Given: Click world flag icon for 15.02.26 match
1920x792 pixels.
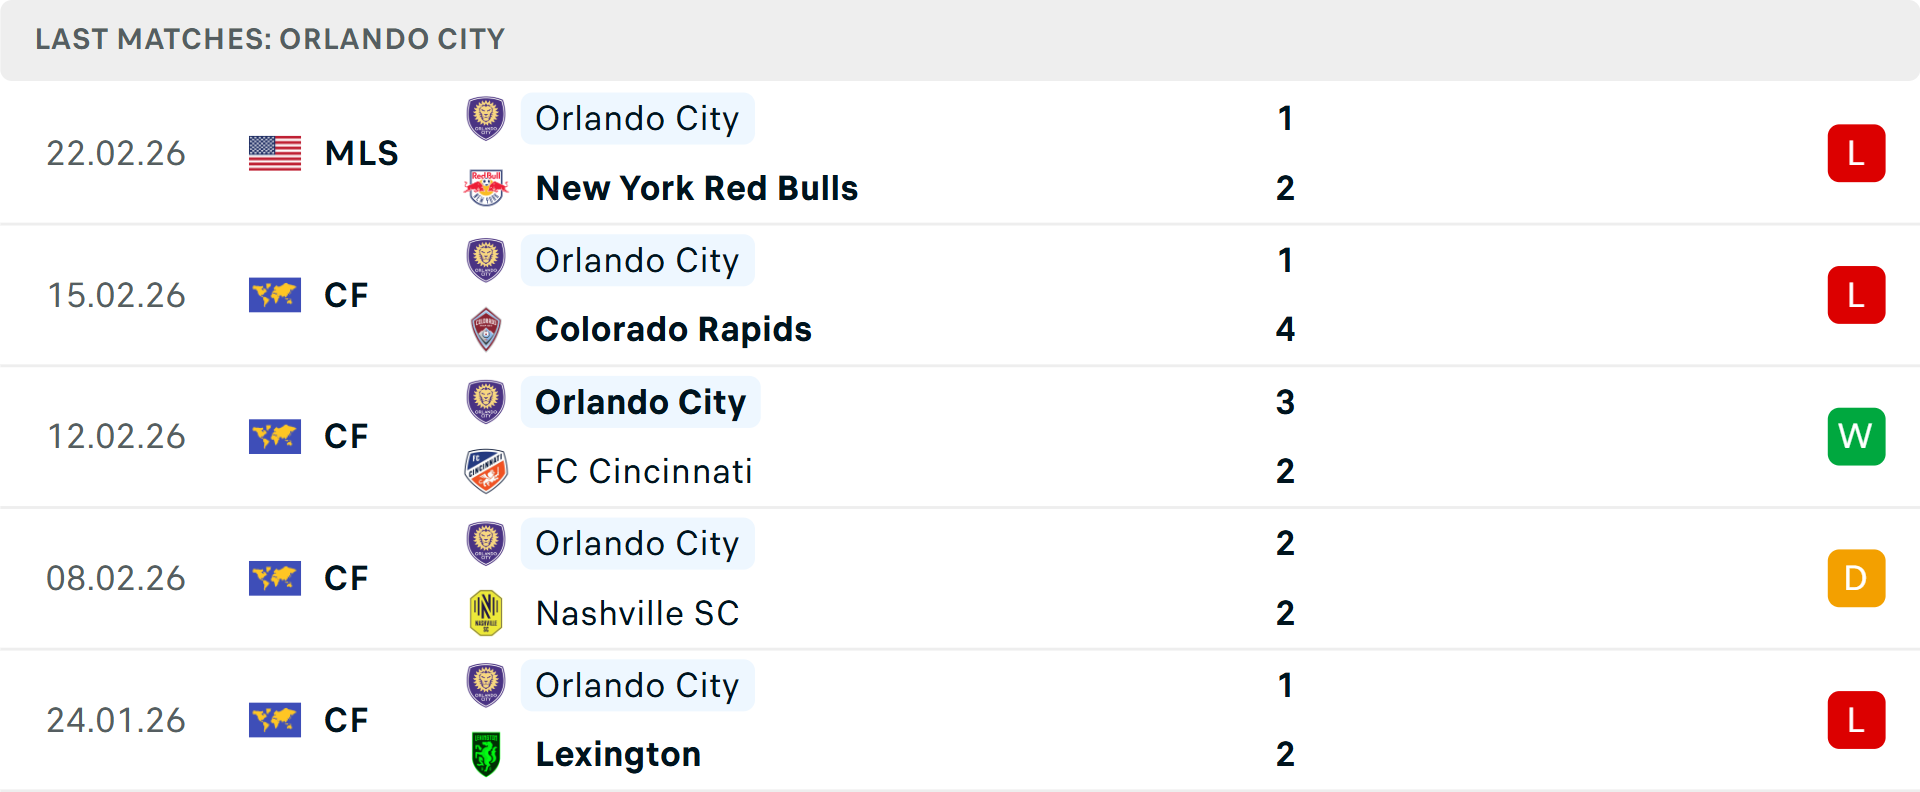Looking at the screenshot, I should coord(275,295).
